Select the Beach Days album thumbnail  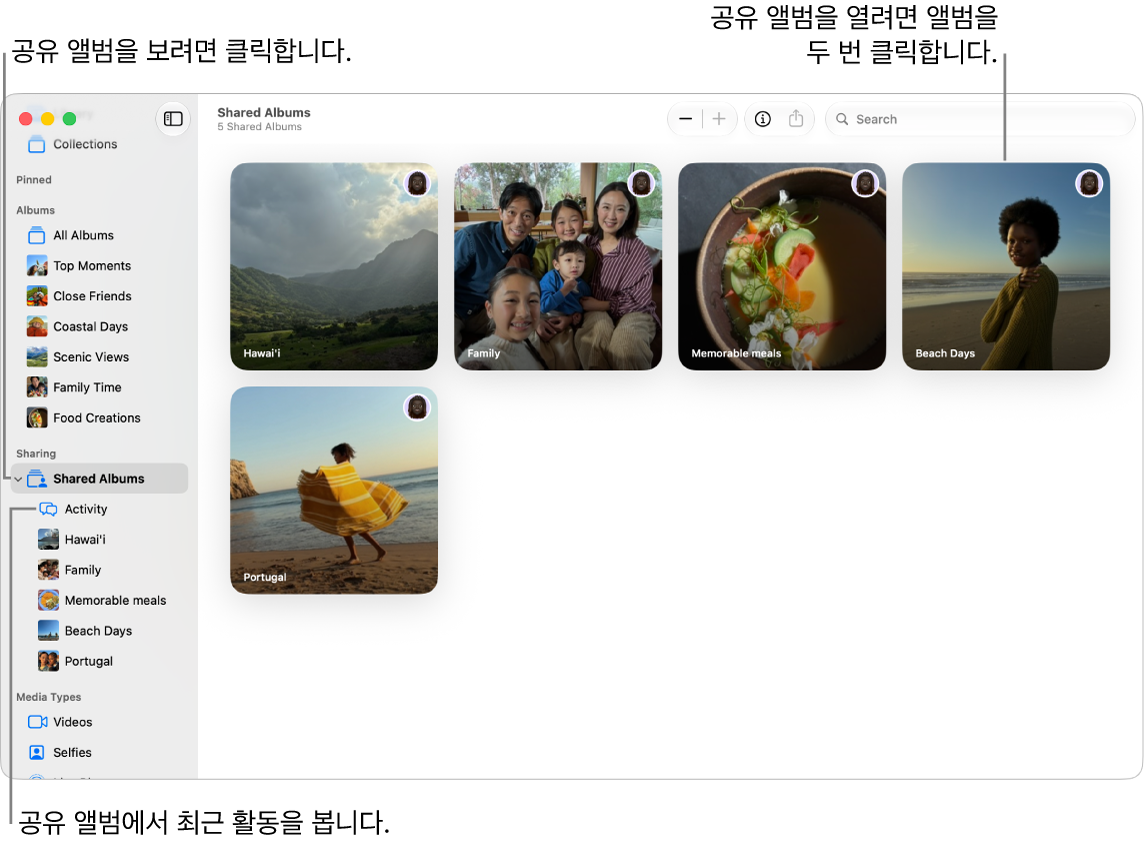(x=1006, y=266)
